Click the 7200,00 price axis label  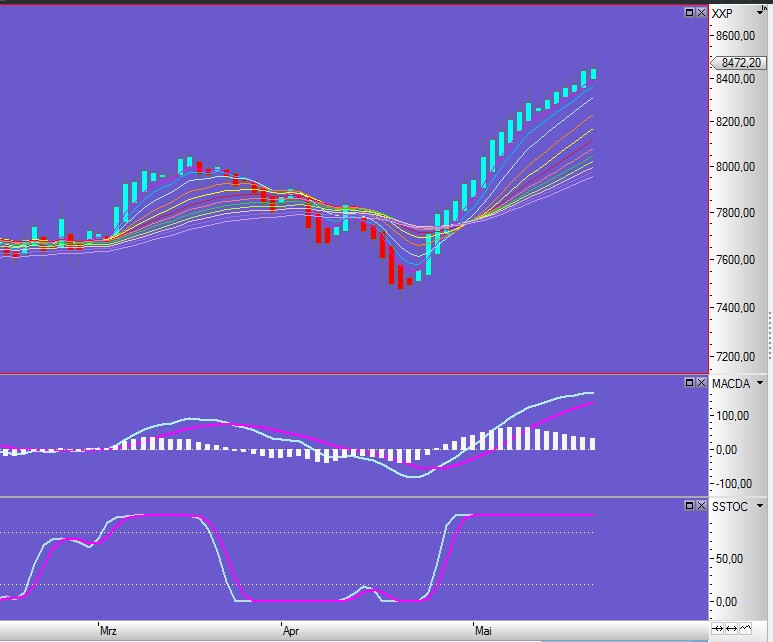pos(736,356)
